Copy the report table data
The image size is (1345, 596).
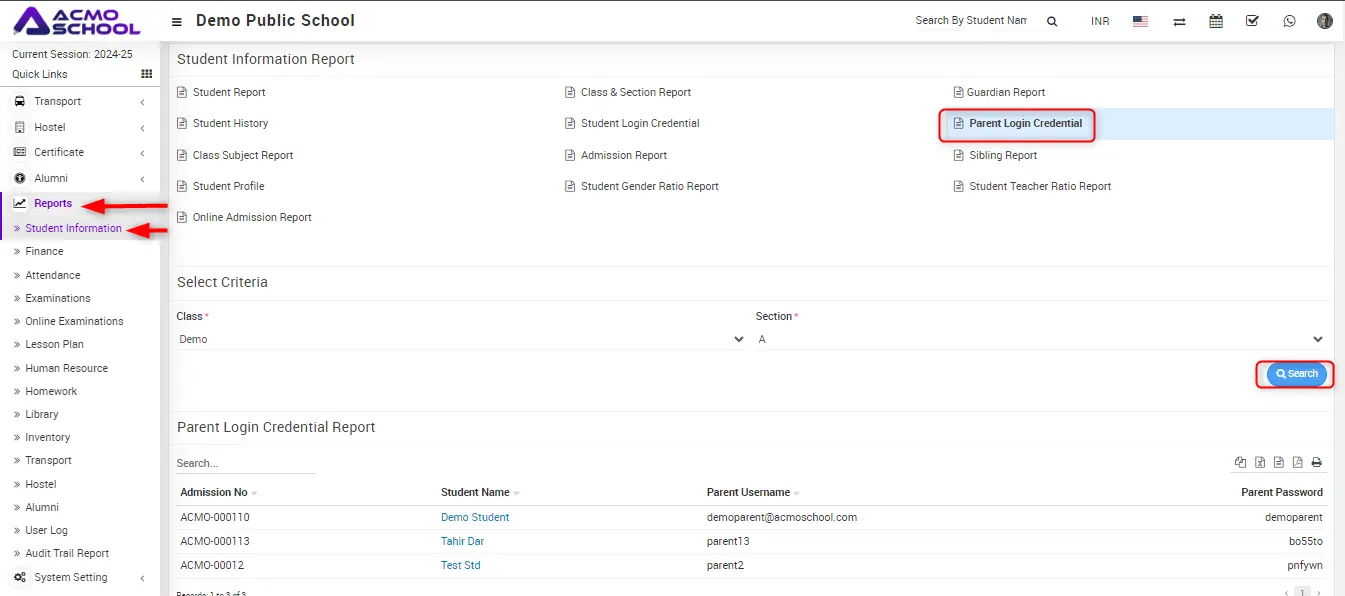click(1241, 462)
